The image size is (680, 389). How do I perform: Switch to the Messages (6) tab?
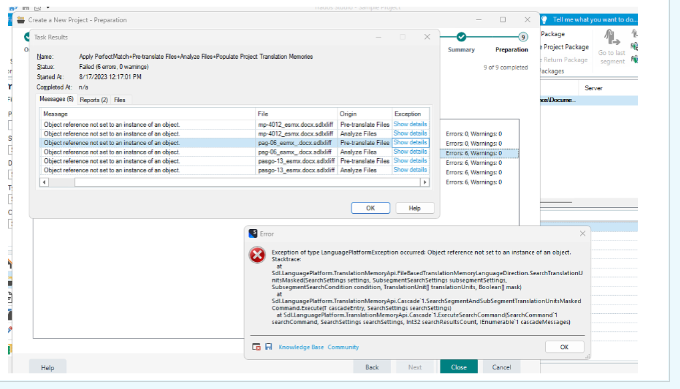pos(56,99)
